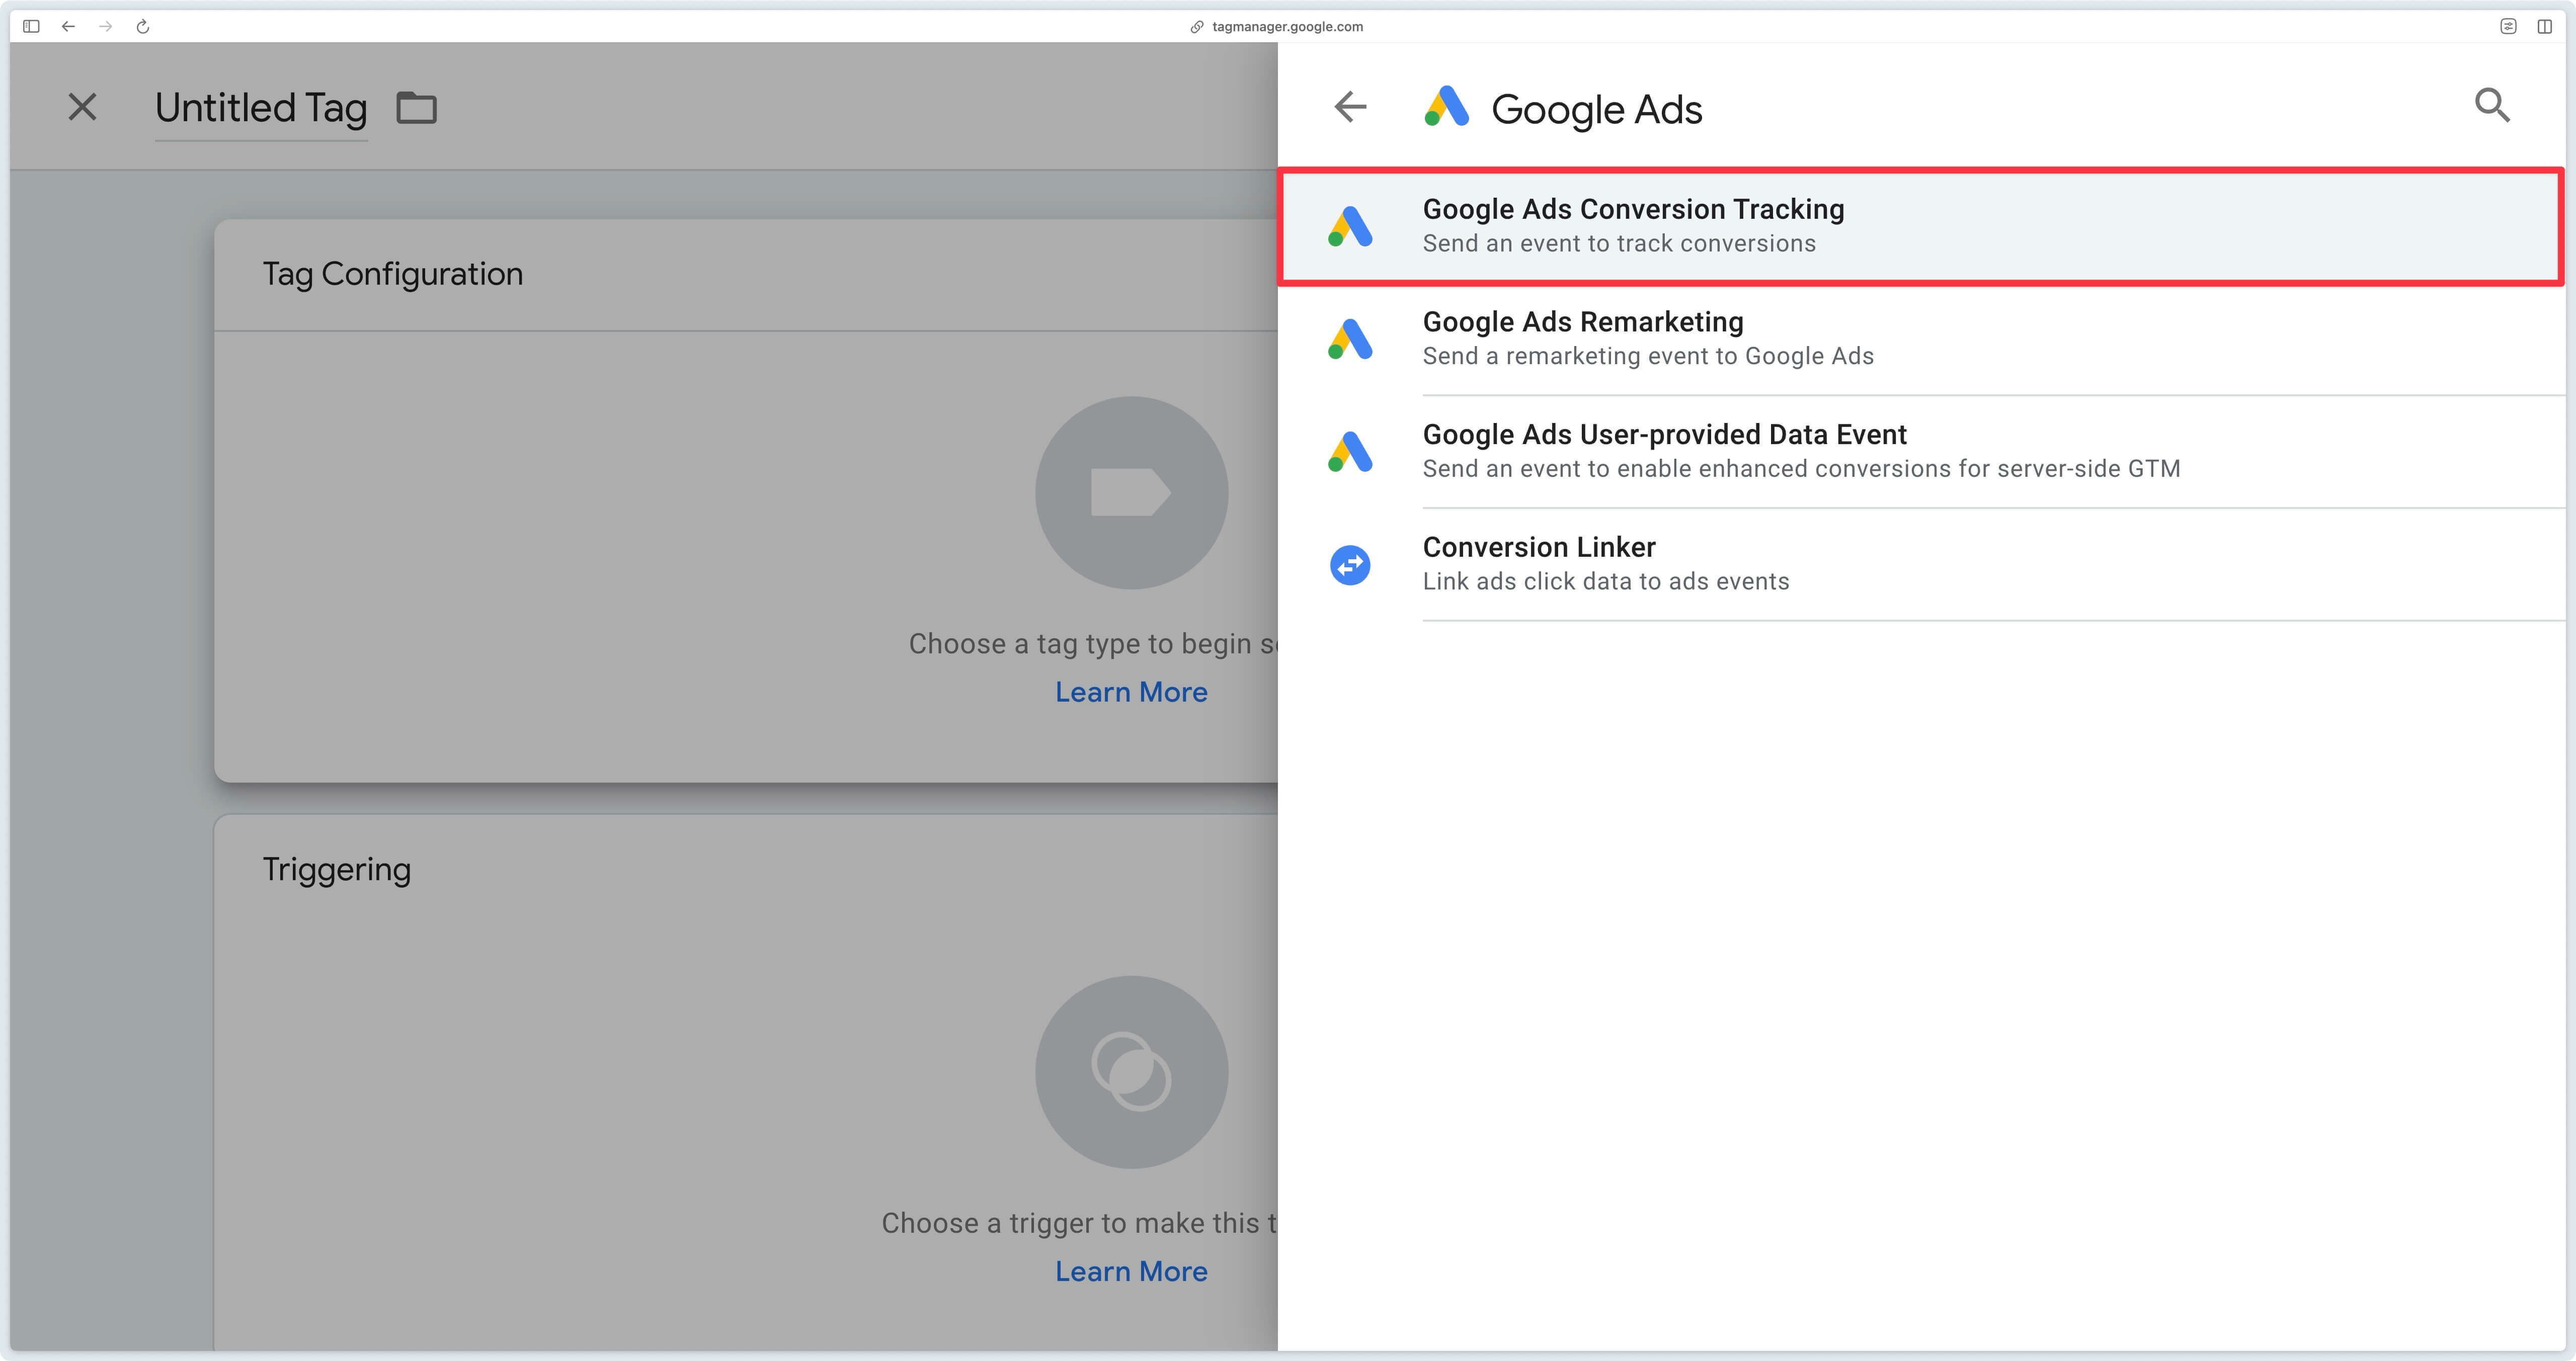This screenshot has width=2576, height=1361.
Task: Select Google Ads Conversion Tracking tag type
Action: (1921, 226)
